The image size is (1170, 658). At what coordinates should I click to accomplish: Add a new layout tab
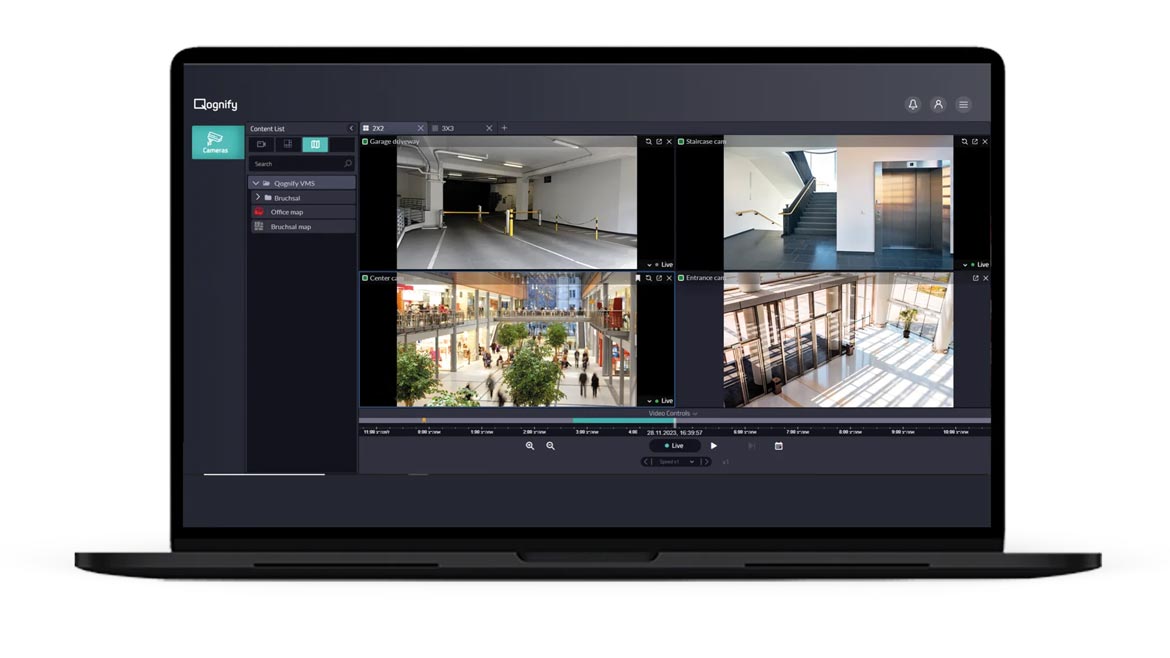point(504,128)
